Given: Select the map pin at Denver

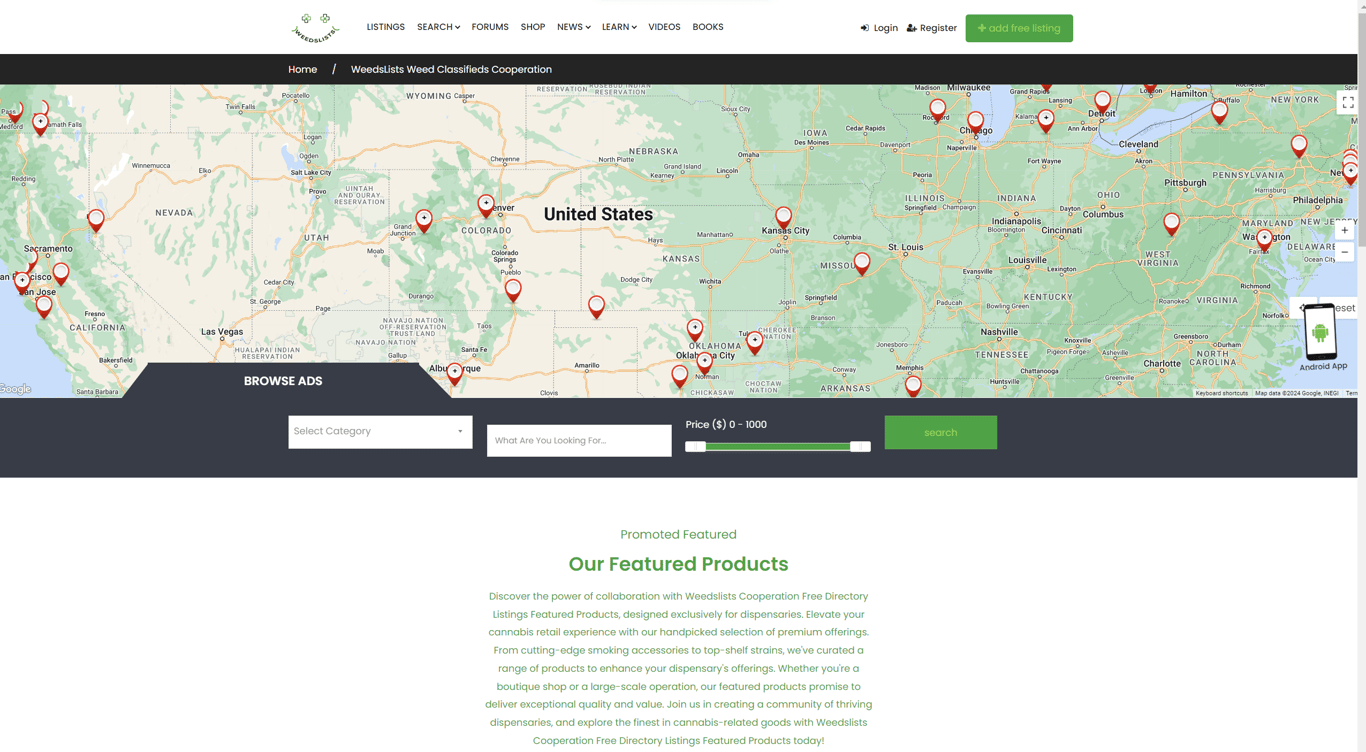Looking at the screenshot, I should pyautogui.click(x=486, y=206).
